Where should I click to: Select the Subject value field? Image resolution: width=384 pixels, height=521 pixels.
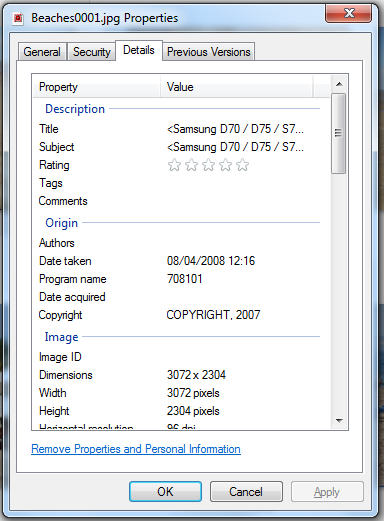click(x=235, y=147)
